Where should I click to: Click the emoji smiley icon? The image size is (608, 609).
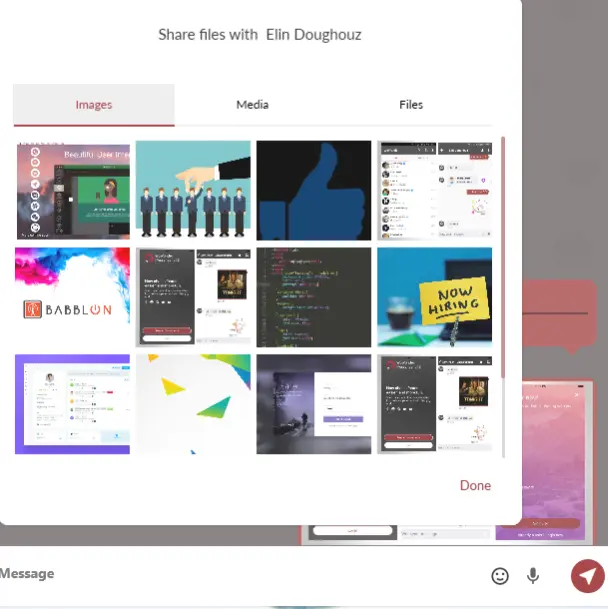tap(500, 575)
